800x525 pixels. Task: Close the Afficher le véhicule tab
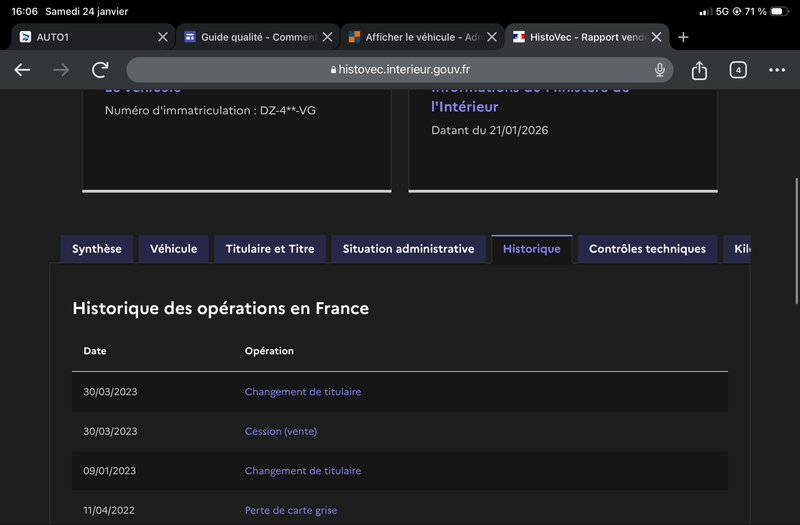[x=492, y=37]
